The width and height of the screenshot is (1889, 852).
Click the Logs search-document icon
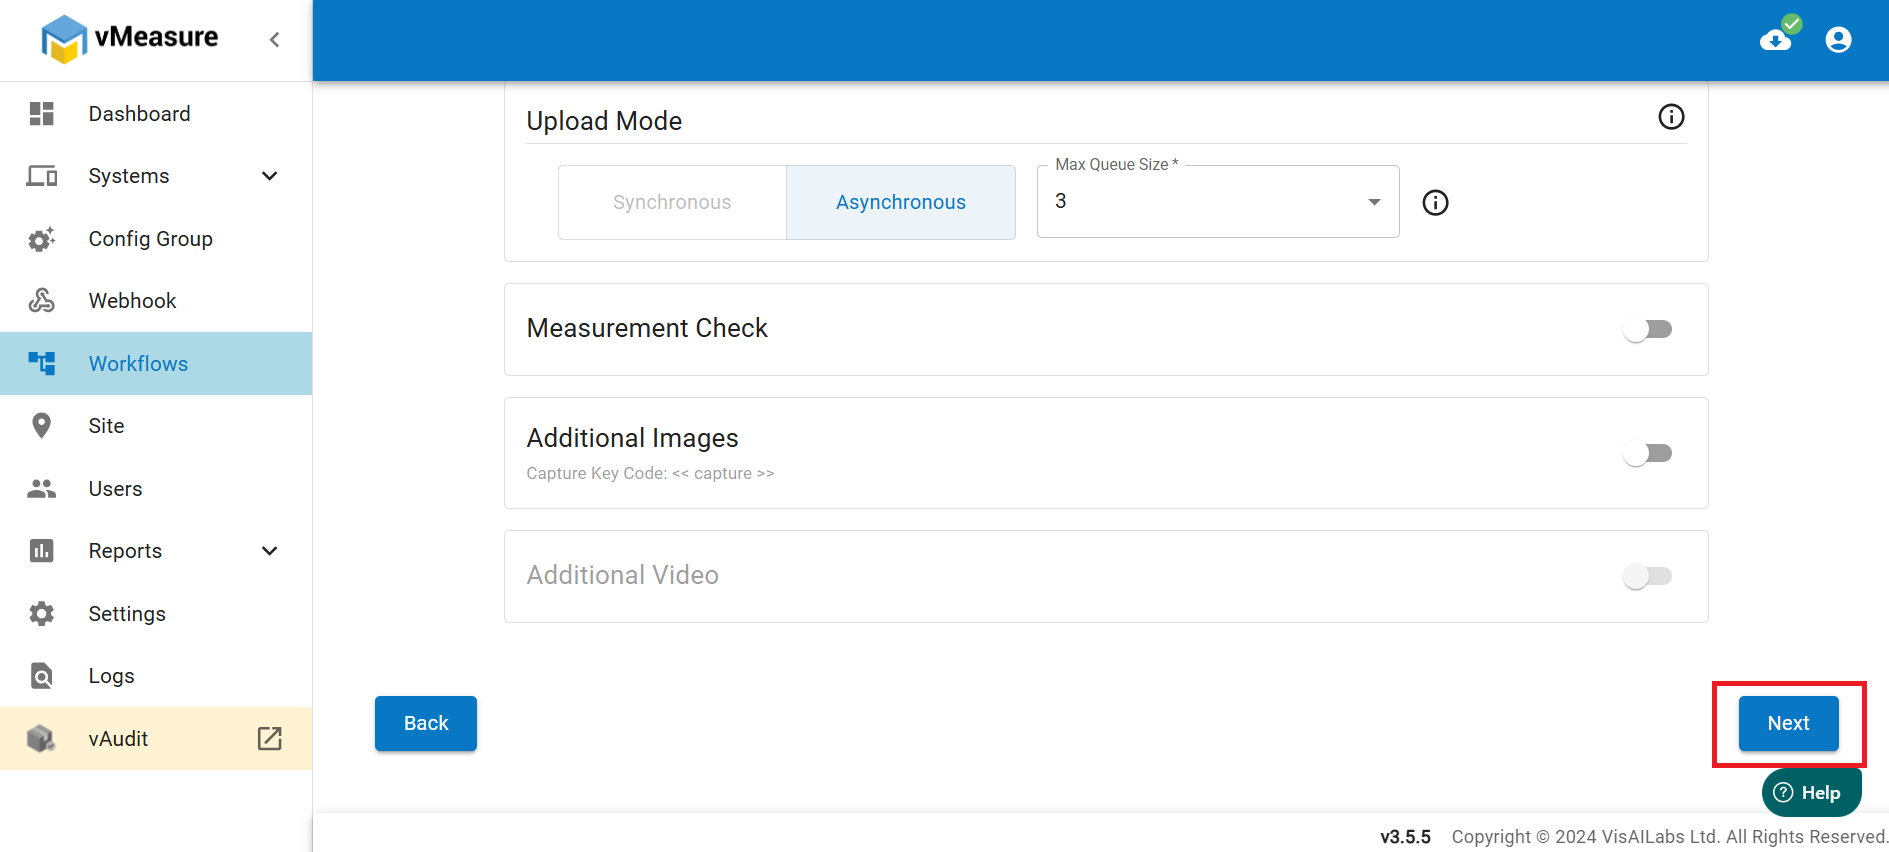tap(42, 676)
